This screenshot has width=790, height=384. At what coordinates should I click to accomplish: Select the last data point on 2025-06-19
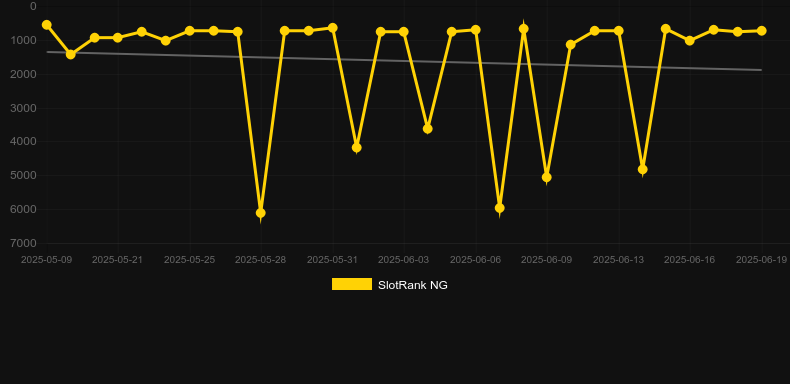click(x=762, y=31)
